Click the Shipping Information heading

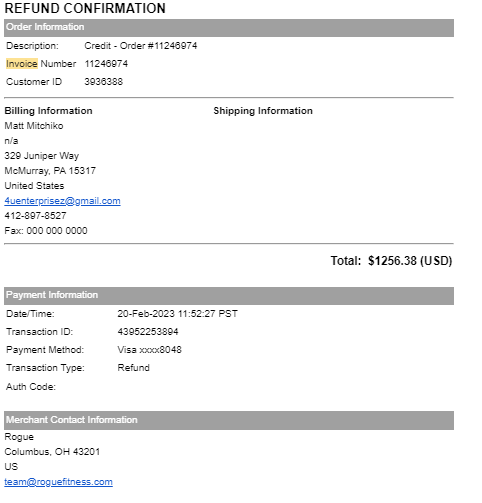click(x=263, y=111)
